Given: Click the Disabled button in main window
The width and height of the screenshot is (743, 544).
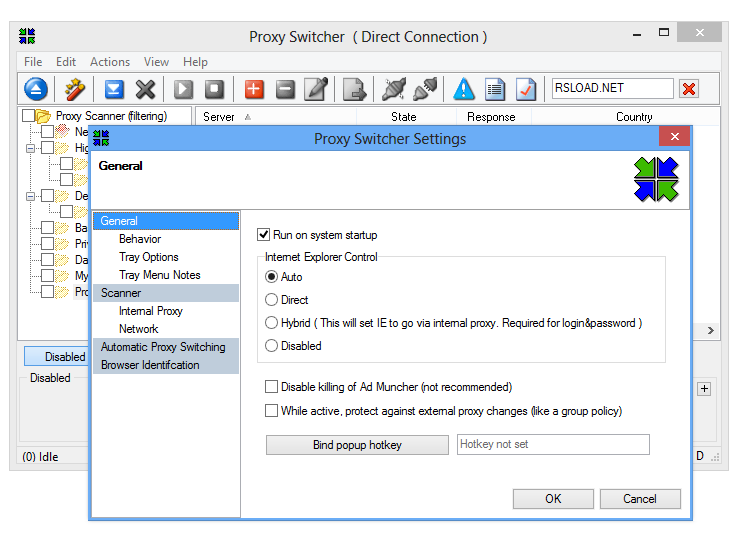Looking at the screenshot, I should pos(56,356).
